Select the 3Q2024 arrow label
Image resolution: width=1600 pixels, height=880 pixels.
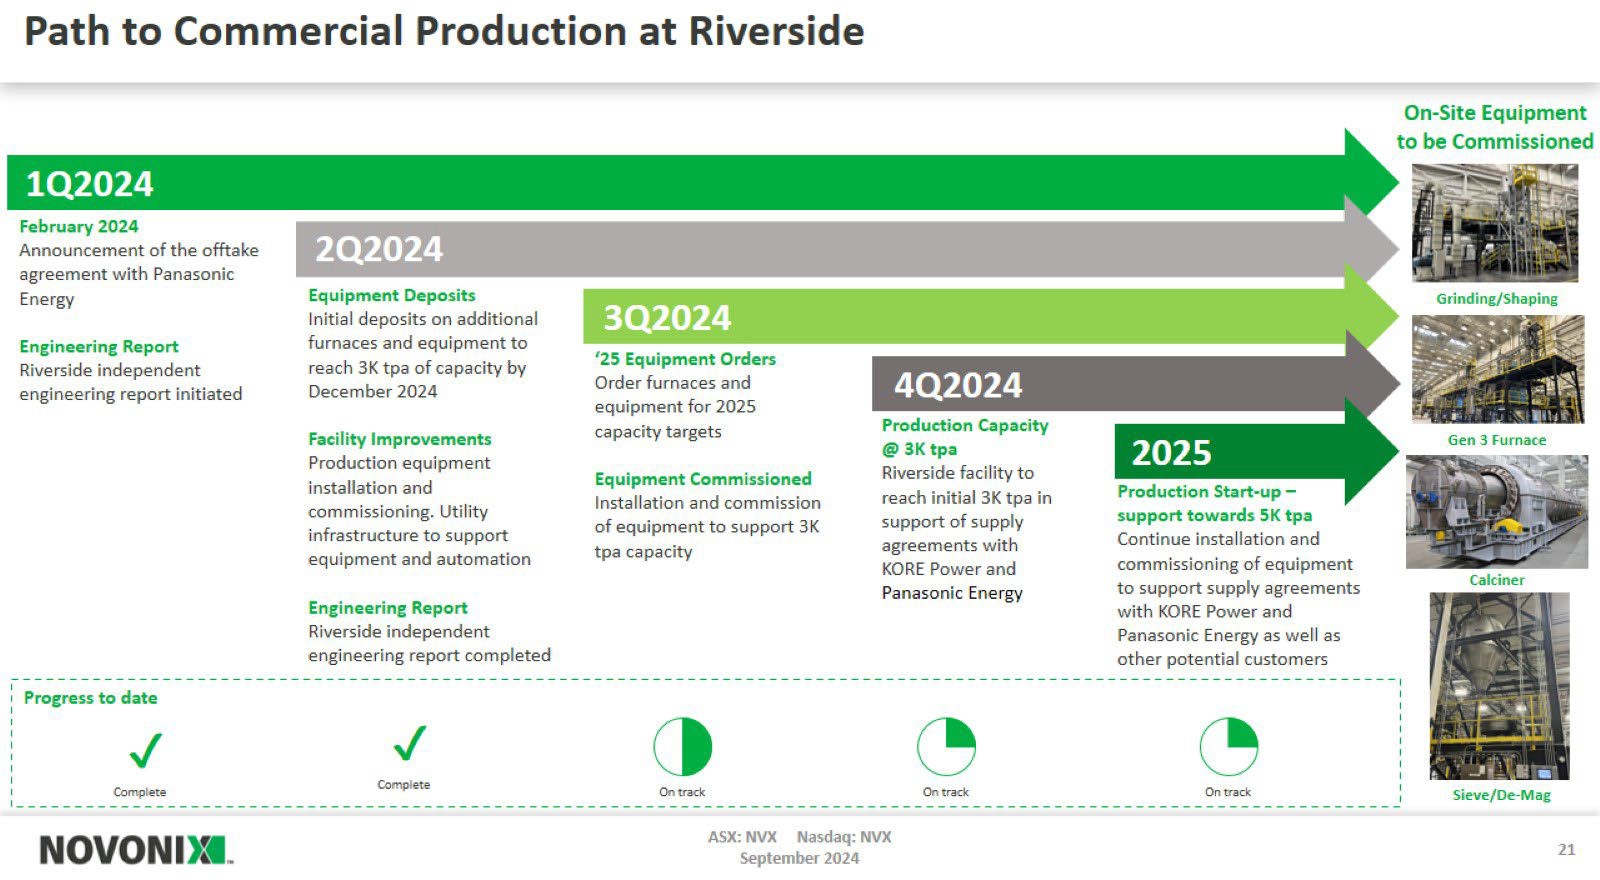click(x=667, y=318)
